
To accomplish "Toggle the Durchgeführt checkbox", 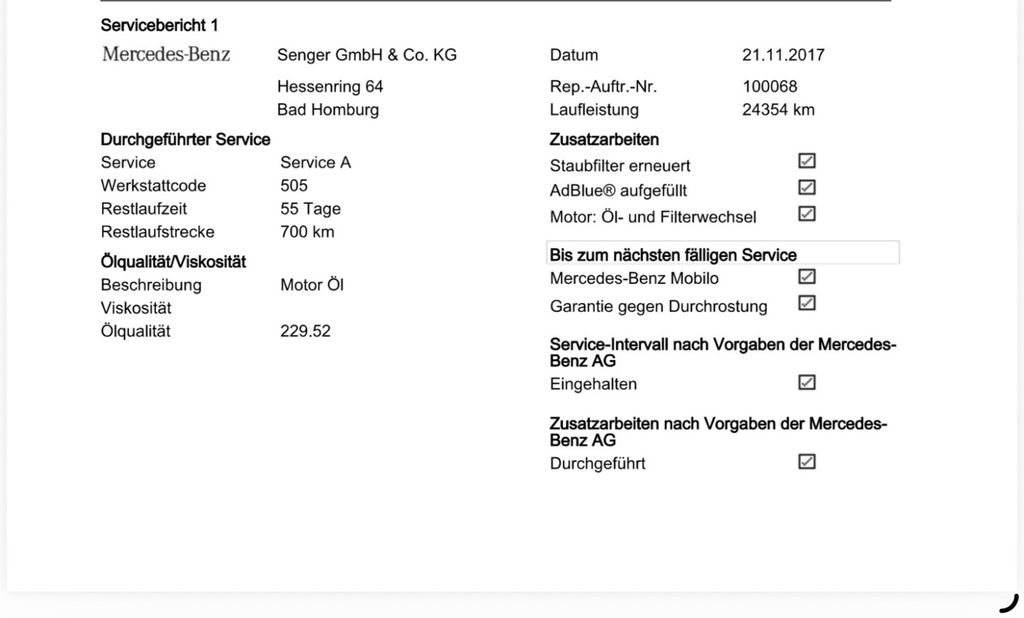I will (x=807, y=462).
